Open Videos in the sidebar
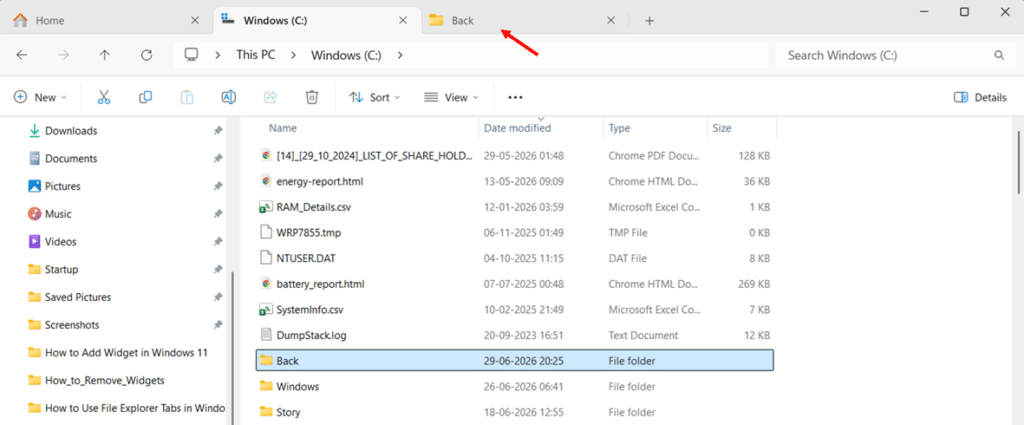Image resolution: width=1024 pixels, height=425 pixels. (61, 242)
